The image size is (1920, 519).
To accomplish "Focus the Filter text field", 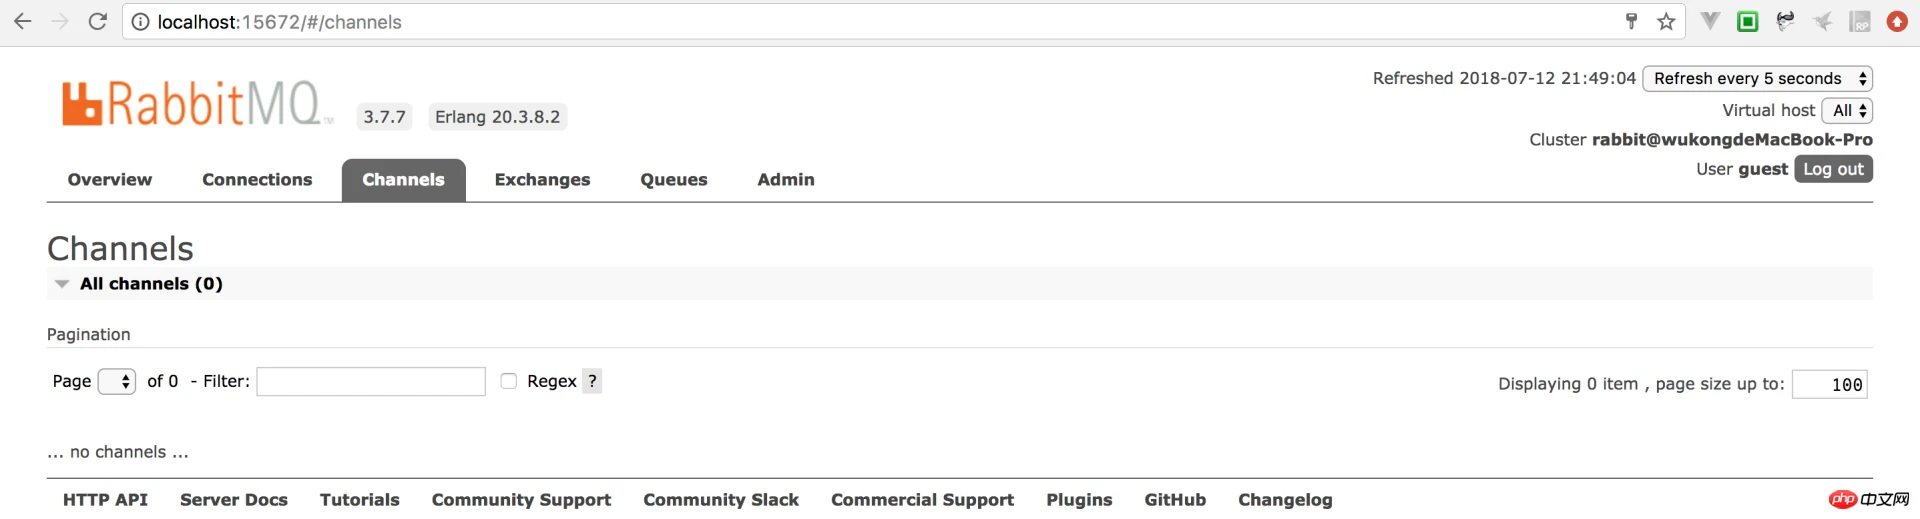I will click(371, 381).
